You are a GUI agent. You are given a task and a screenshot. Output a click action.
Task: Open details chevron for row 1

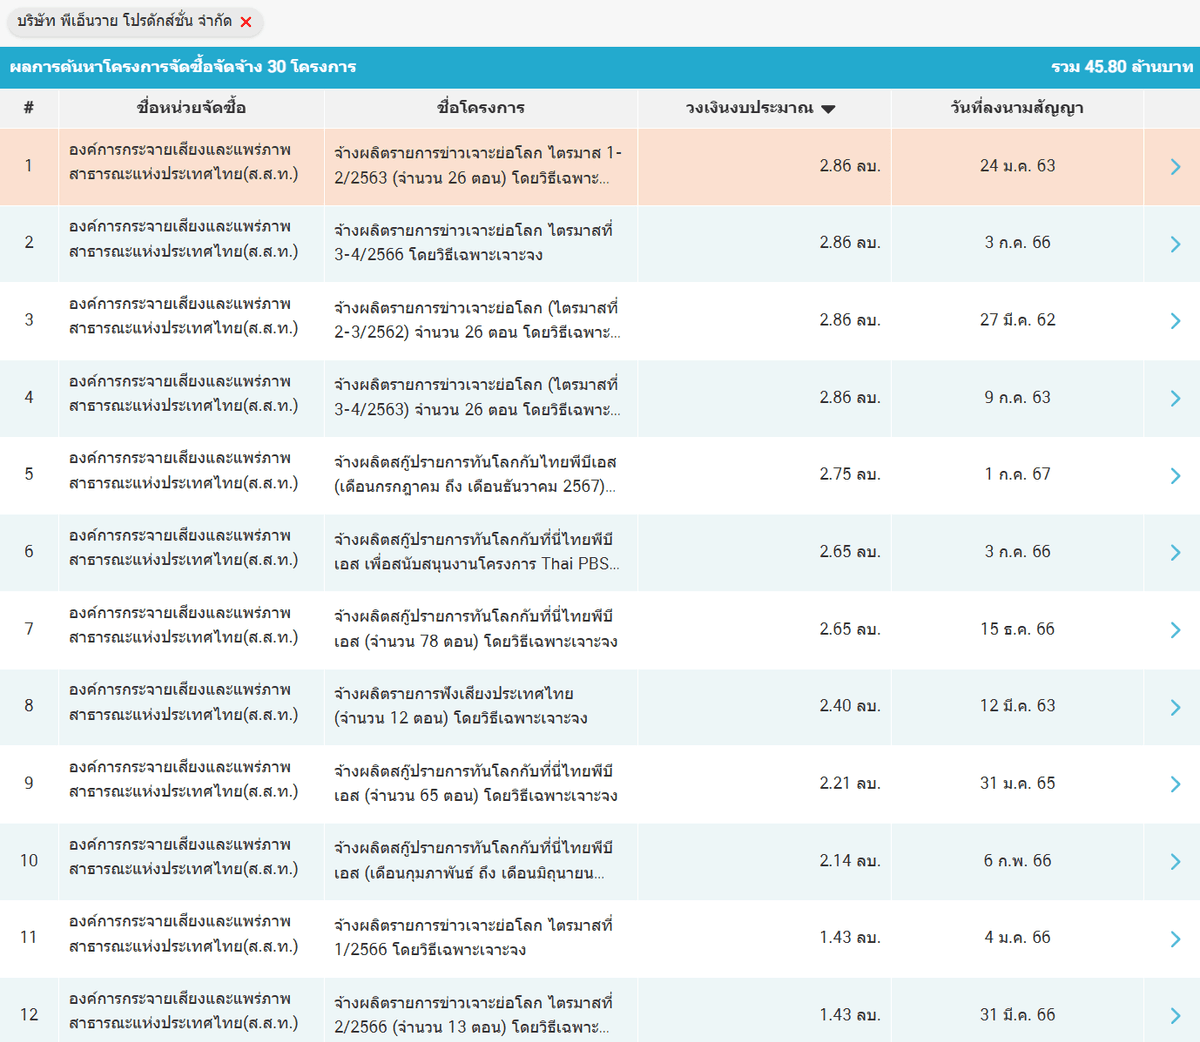pos(1175,167)
